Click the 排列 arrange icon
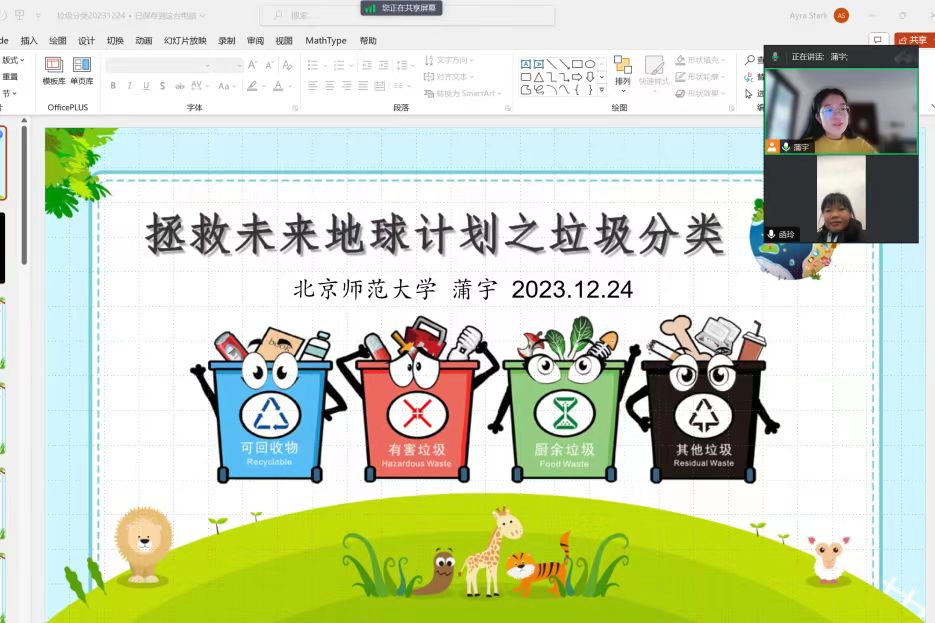Viewport: 935px width, 623px height. pos(622,71)
